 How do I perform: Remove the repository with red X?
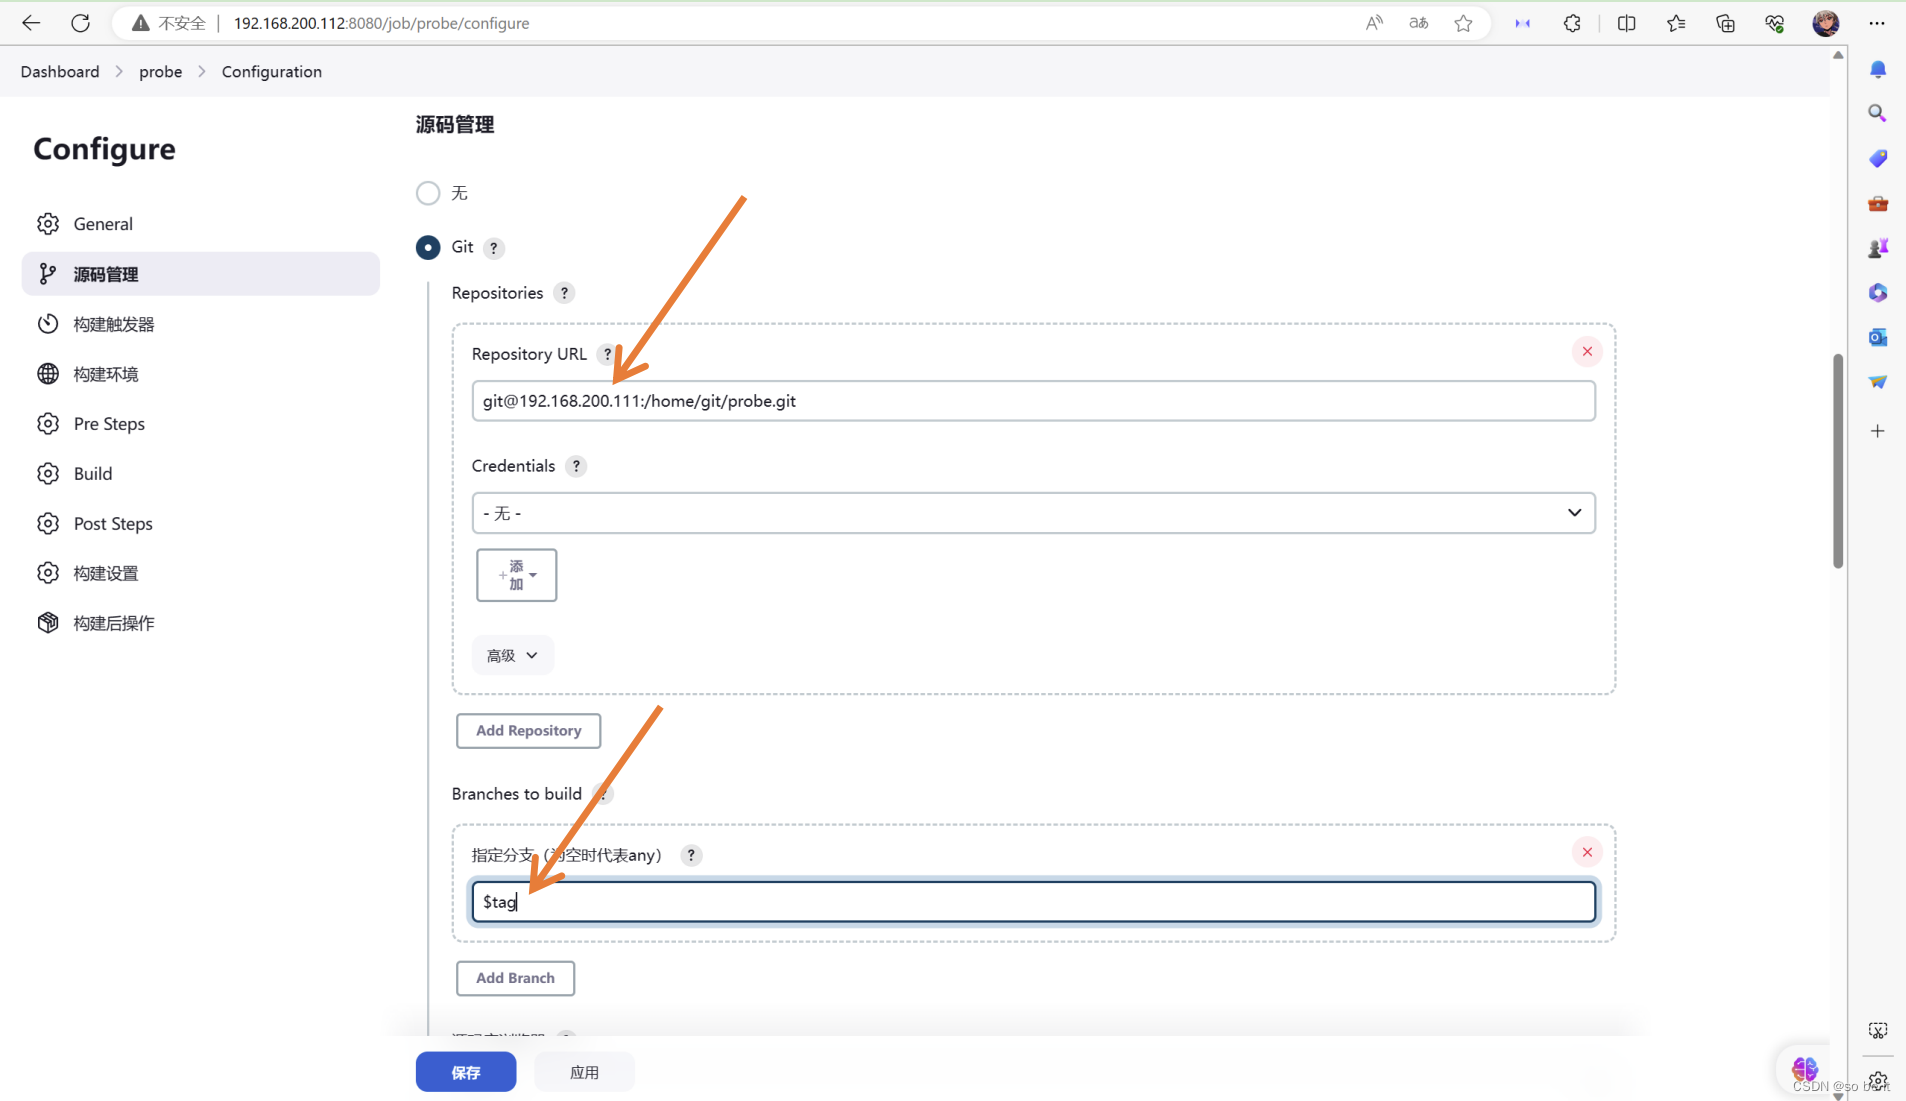[1587, 352]
